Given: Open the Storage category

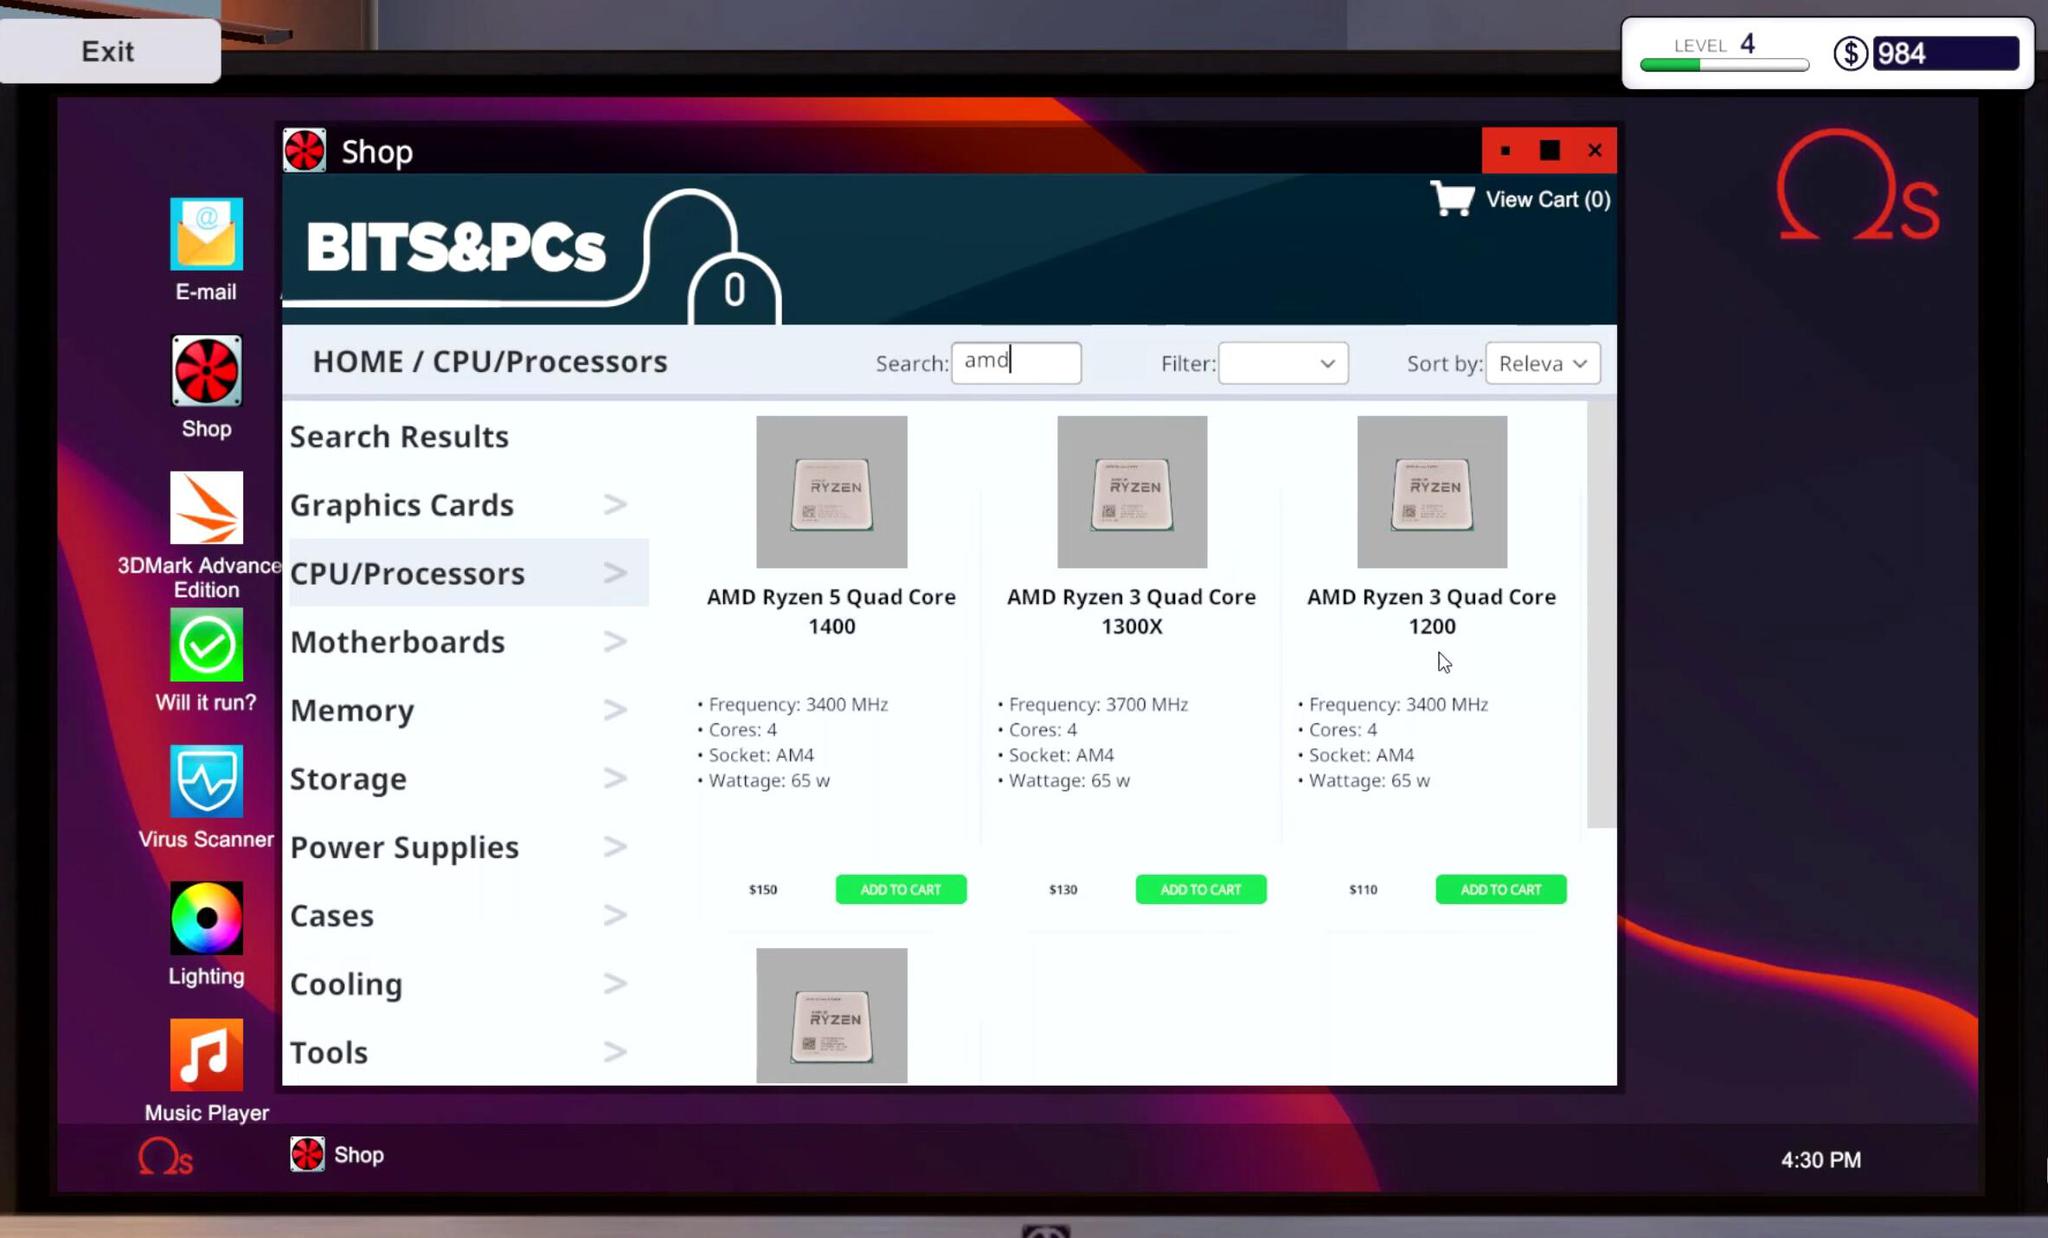Looking at the screenshot, I should pyautogui.click(x=348, y=779).
